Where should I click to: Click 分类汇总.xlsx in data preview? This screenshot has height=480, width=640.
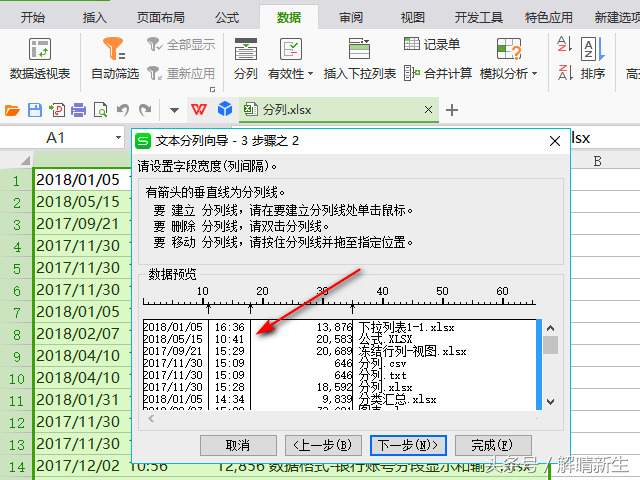[398, 399]
